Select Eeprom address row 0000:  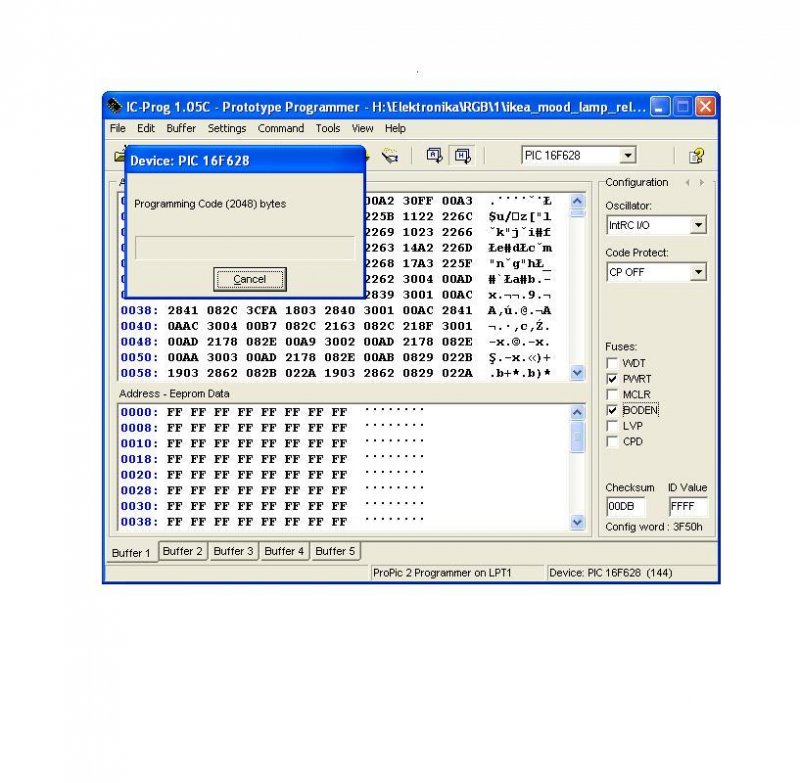tap(139, 412)
